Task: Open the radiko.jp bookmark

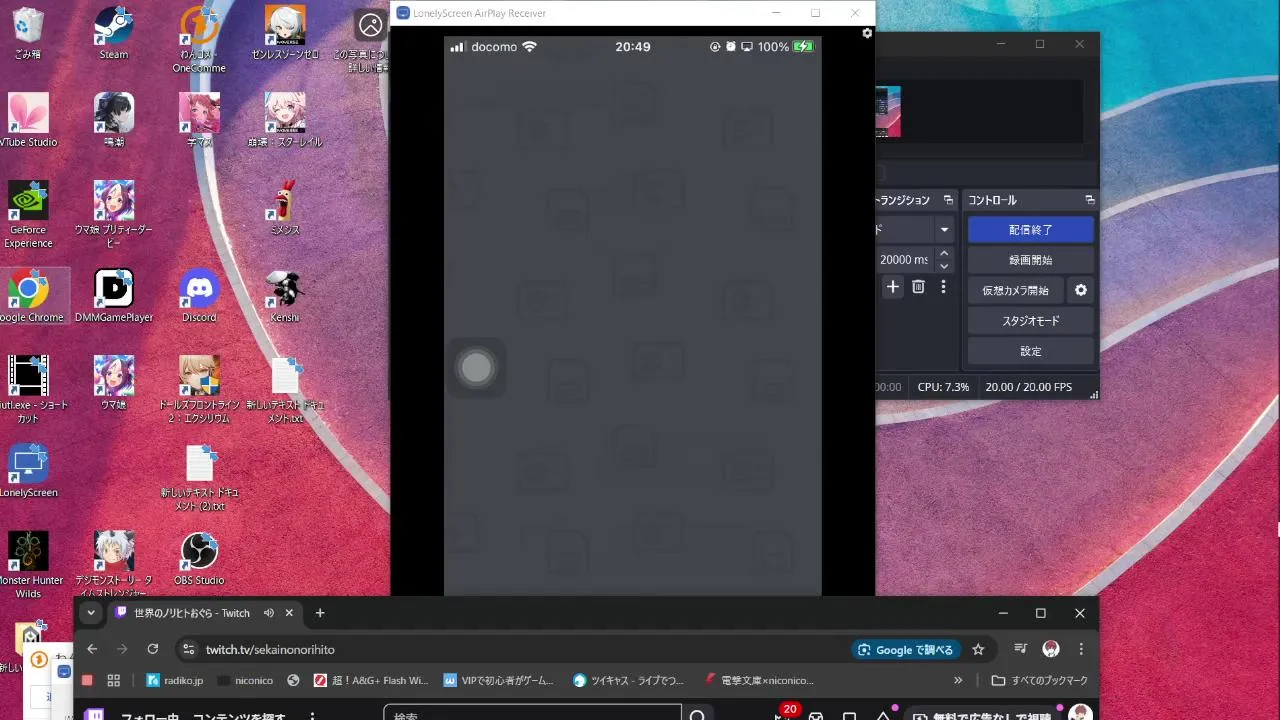Action: point(175,680)
